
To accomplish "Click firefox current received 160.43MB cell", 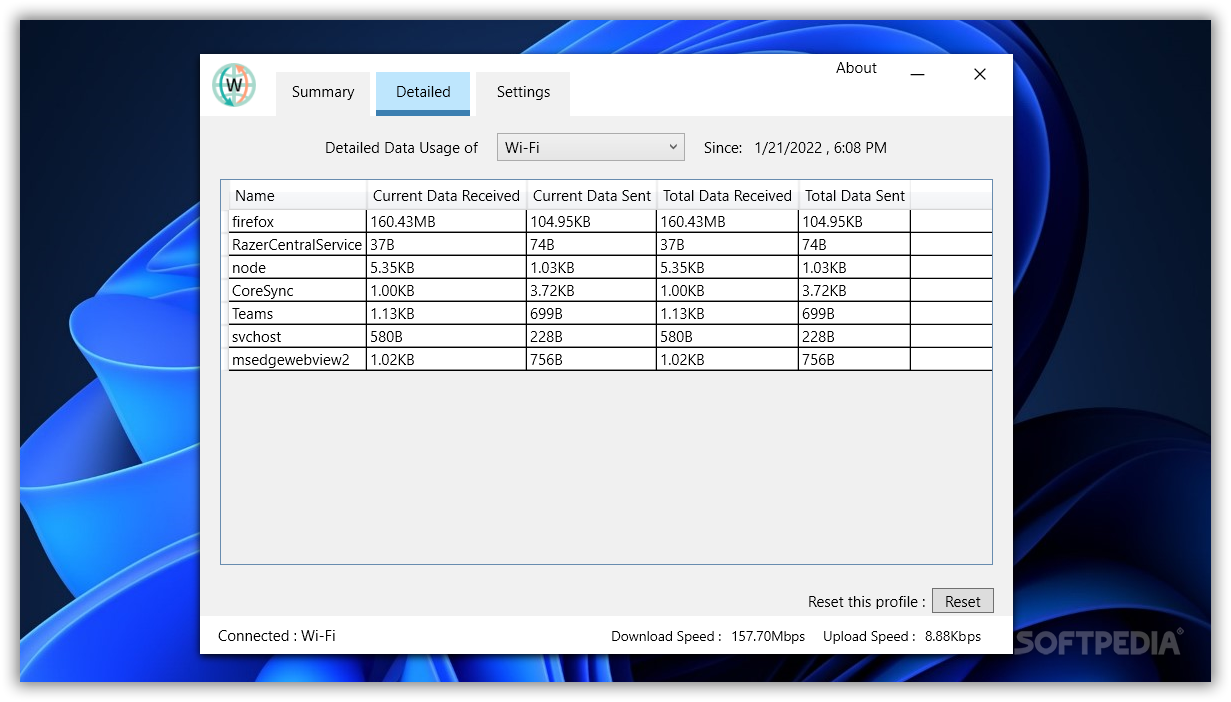I will click(x=446, y=222).
